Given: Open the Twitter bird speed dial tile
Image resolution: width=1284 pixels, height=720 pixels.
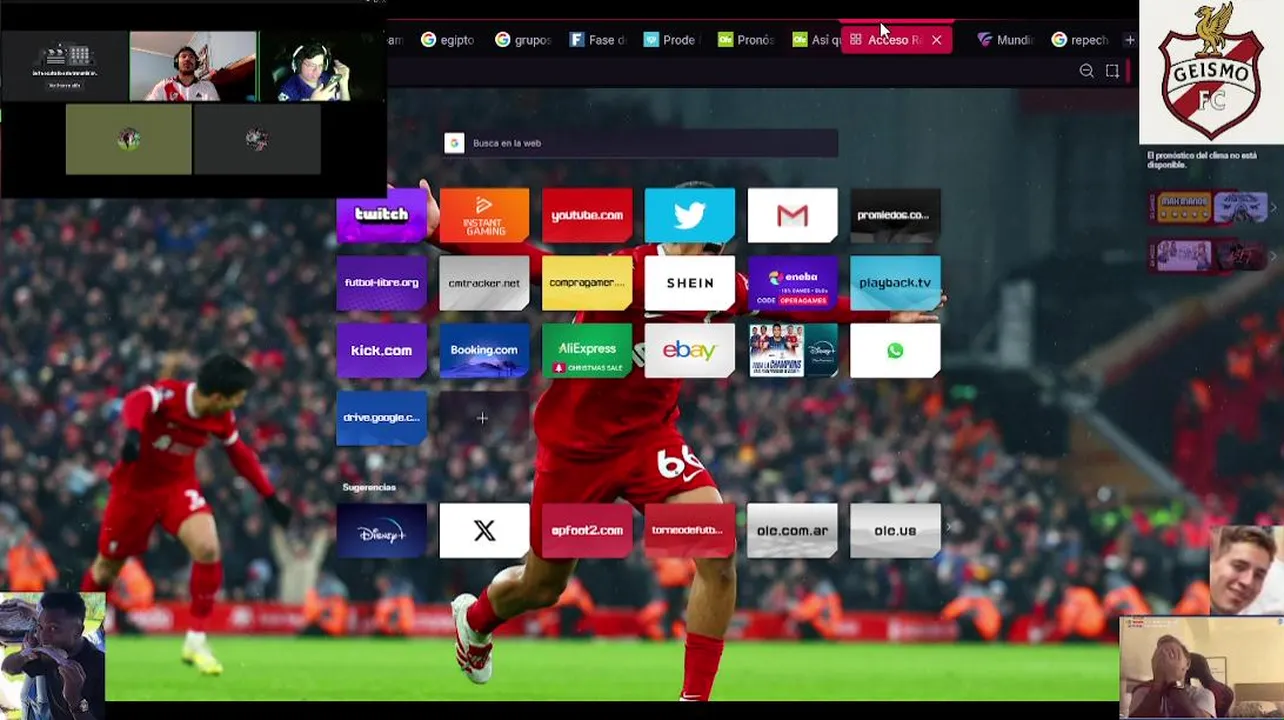Looking at the screenshot, I should point(690,215).
